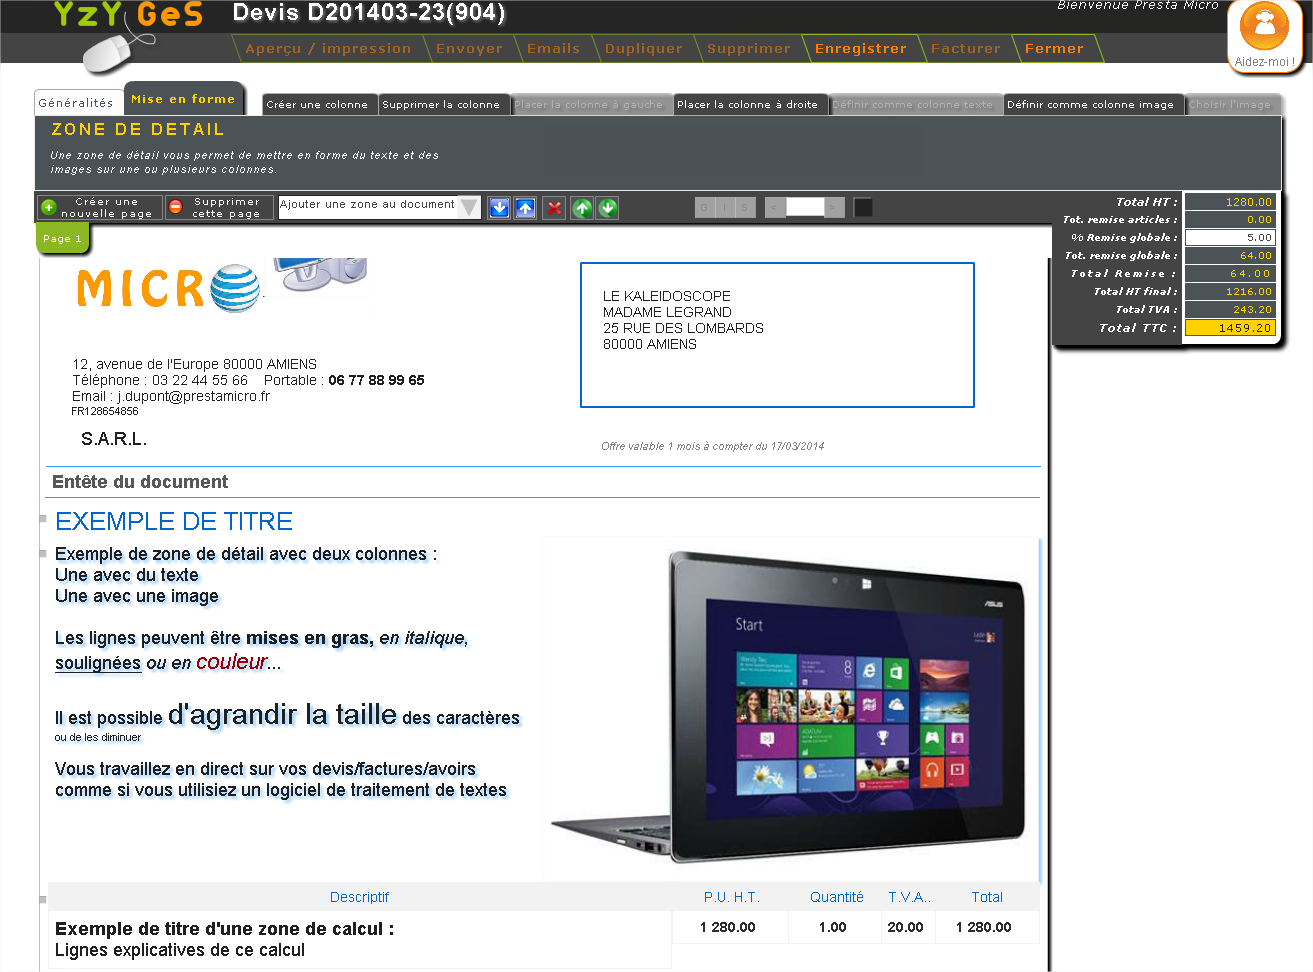Click the blue insert-zone-above arrow icon
The height and width of the screenshot is (972, 1313).
click(525, 207)
